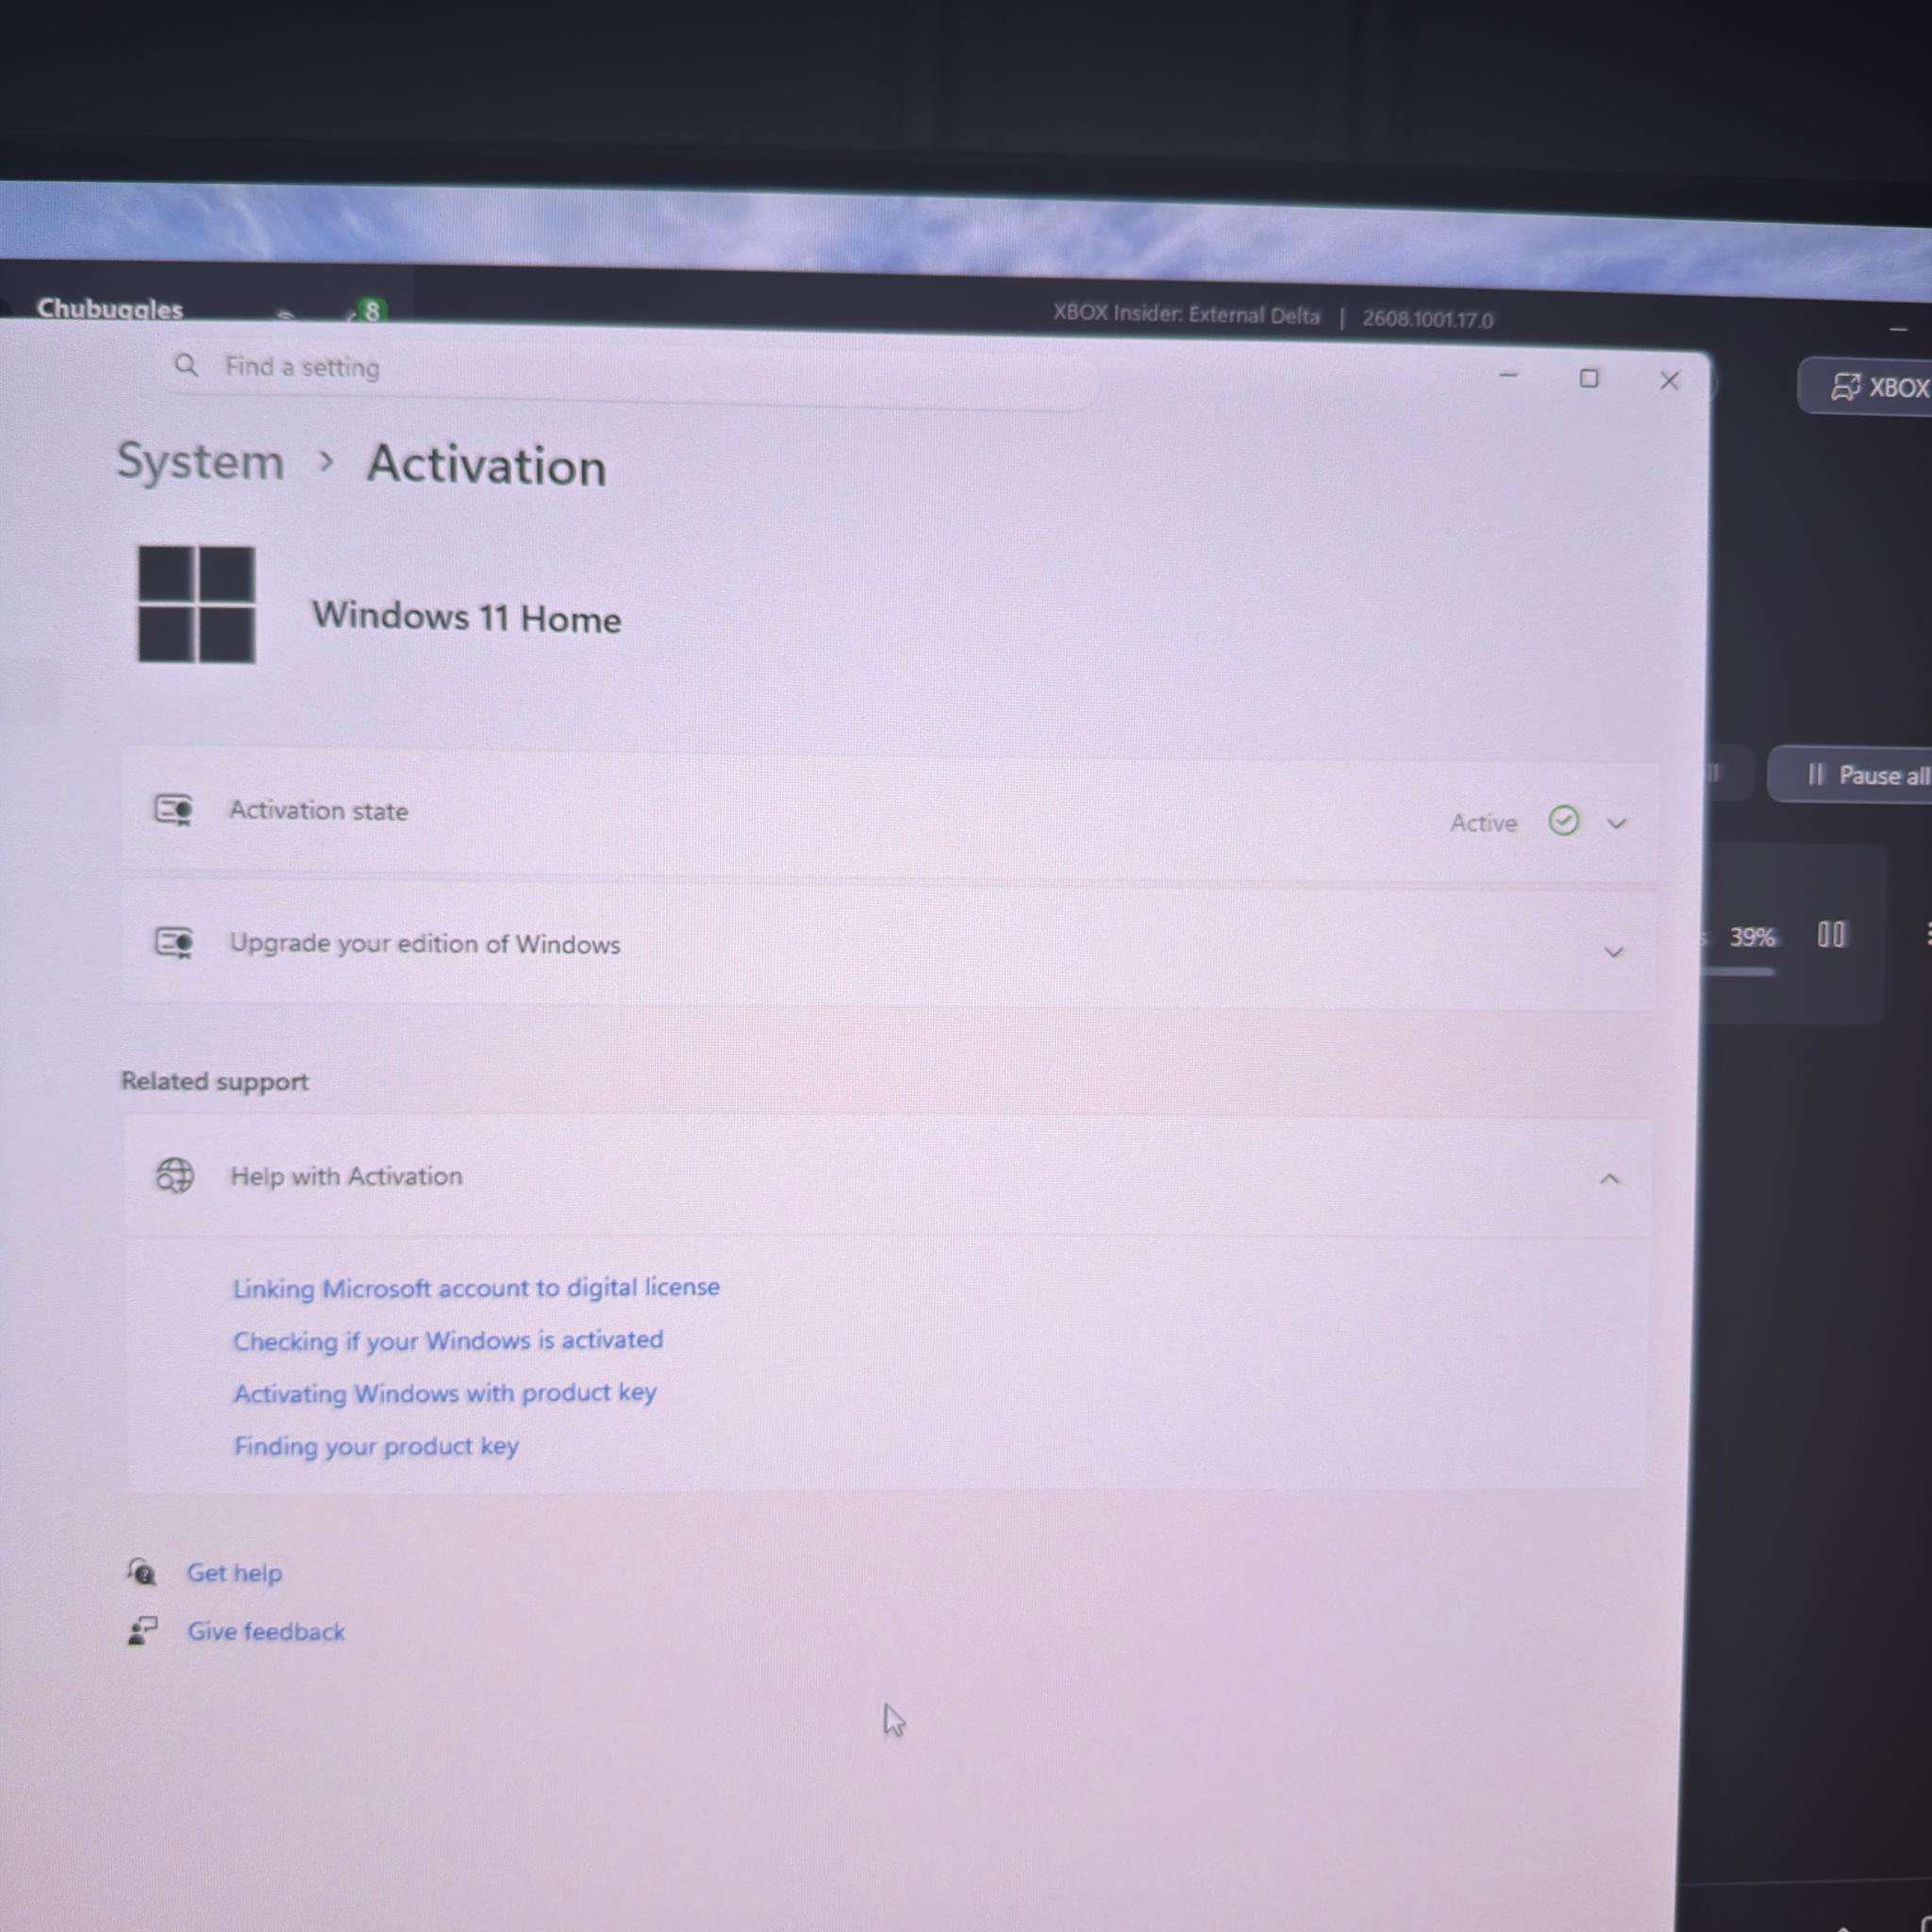Minimize the Settings window
Image resolution: width=1932 pixels, height=1932 pixels.
[x=1508, y=375]
